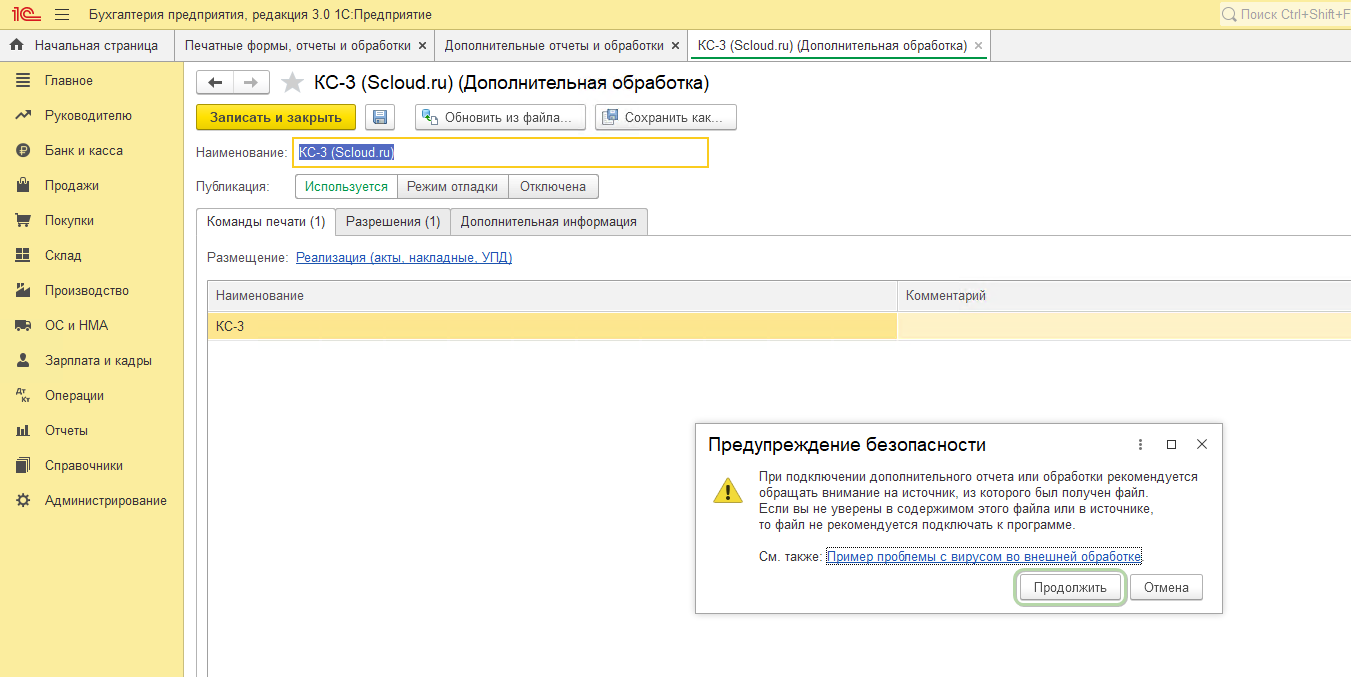The width and height of the screenshot is (1351, 677).
Task: Click the Склад grid icon
Action: pos(23,255)
